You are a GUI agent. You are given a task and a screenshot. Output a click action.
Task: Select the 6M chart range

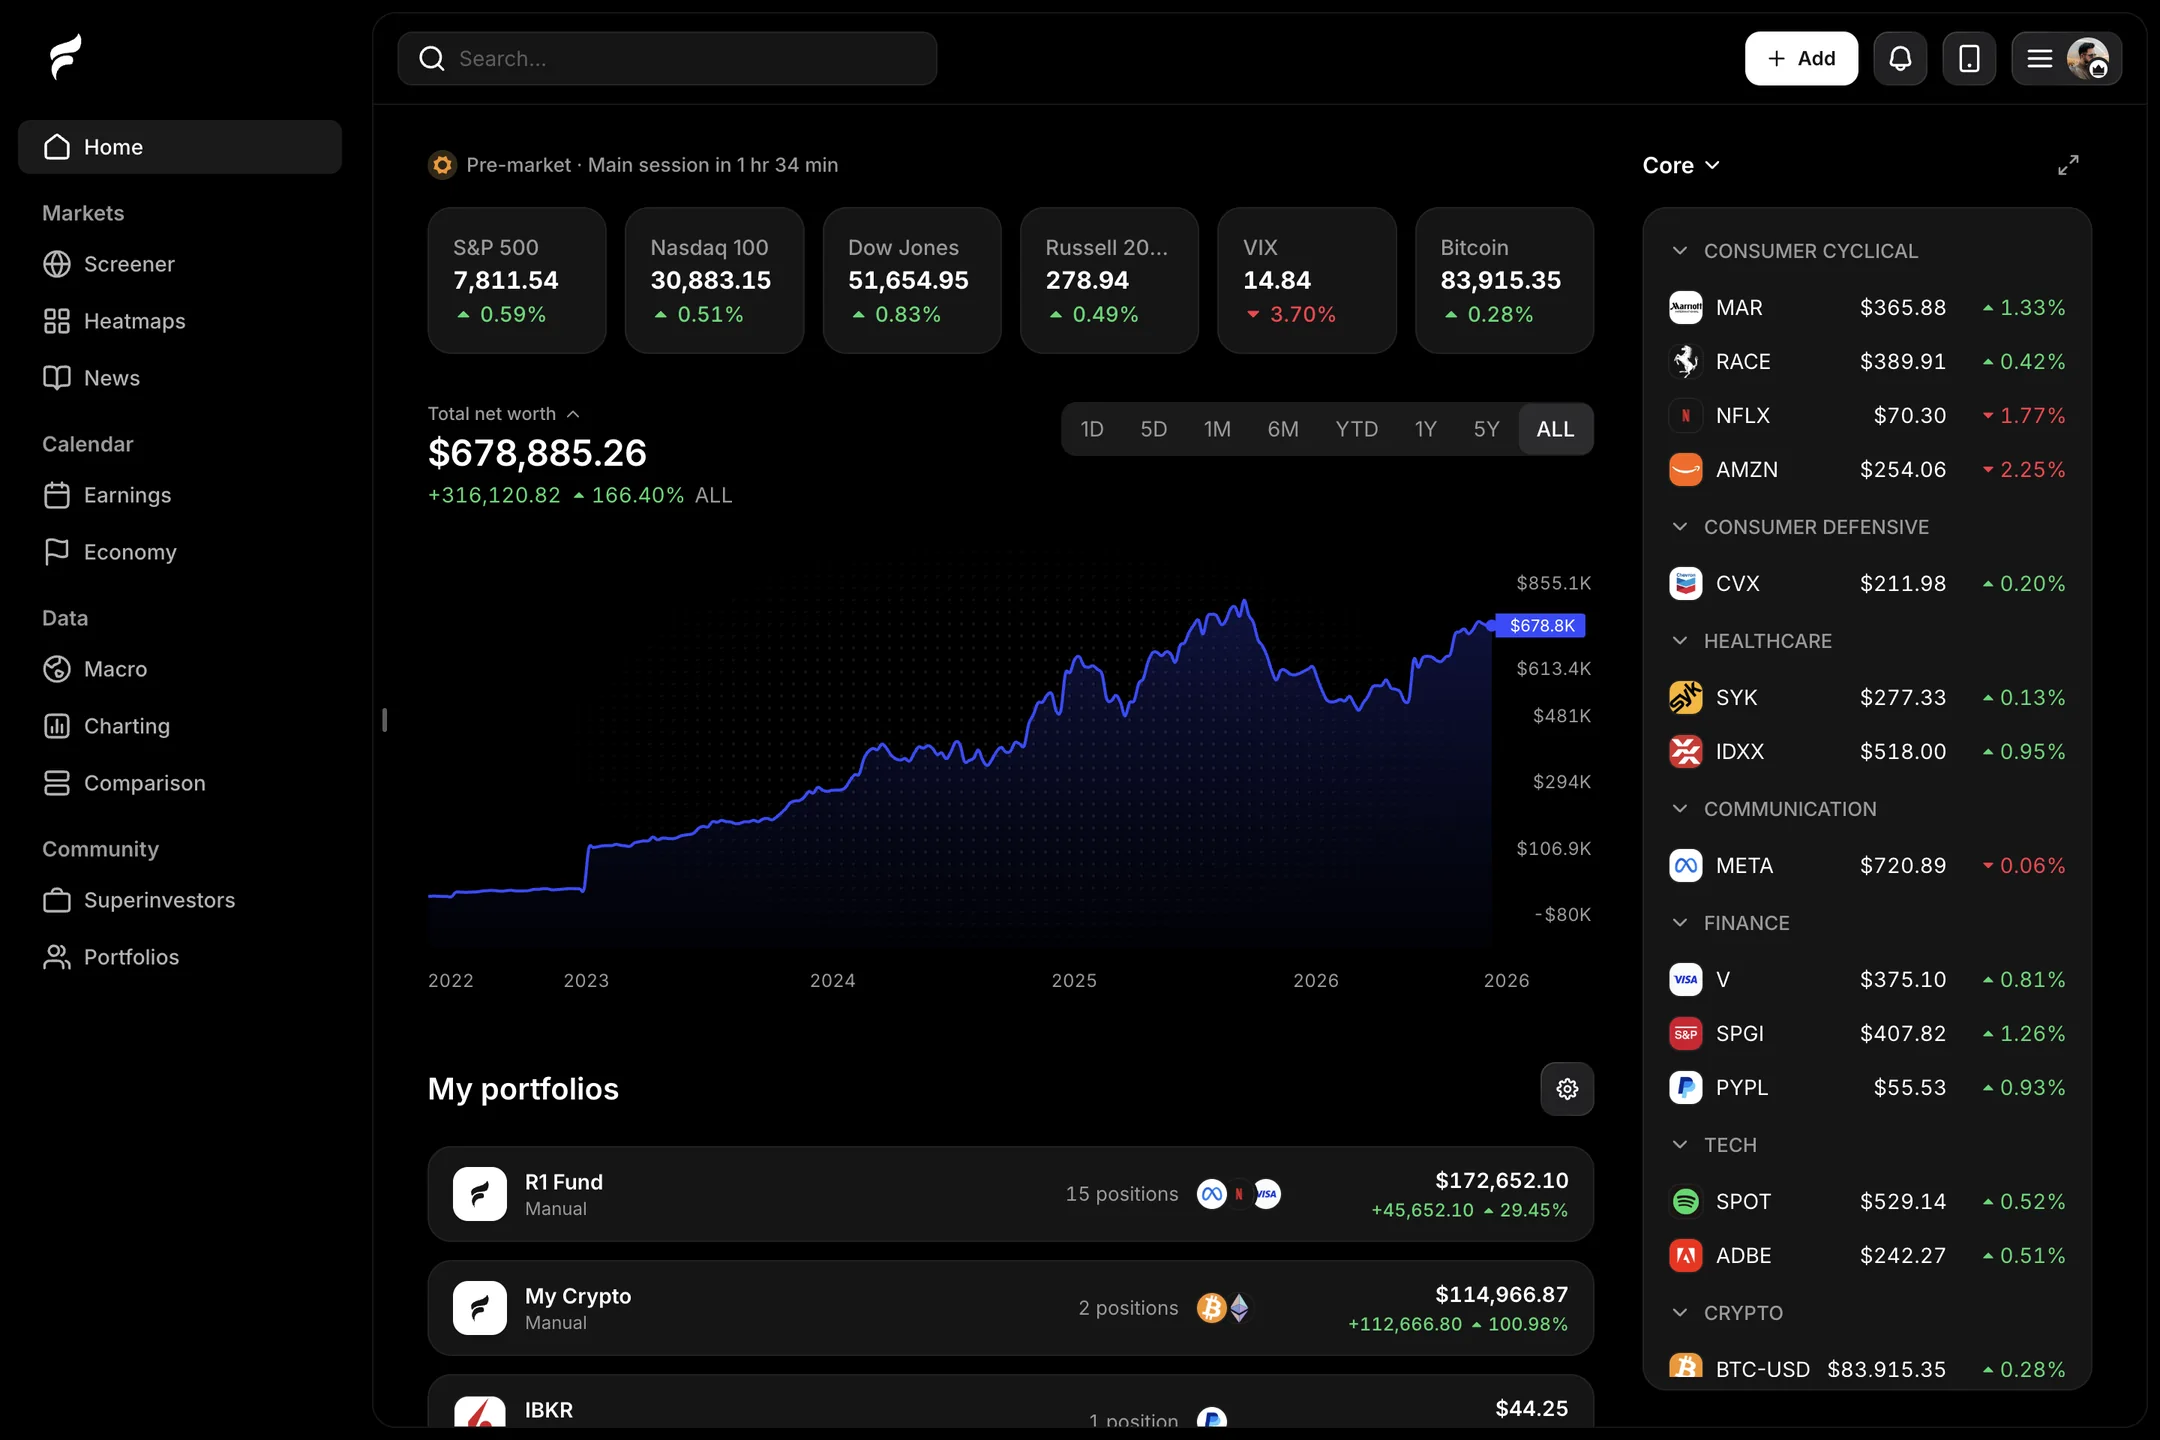(1283, 429)
